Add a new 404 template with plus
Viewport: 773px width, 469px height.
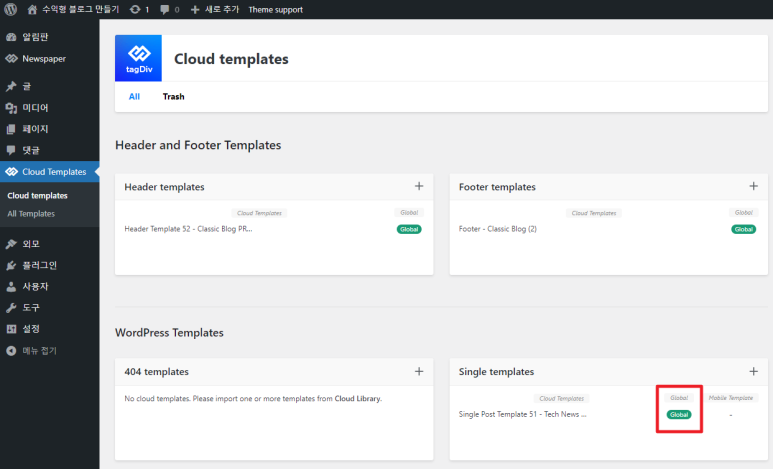[419, 371]
